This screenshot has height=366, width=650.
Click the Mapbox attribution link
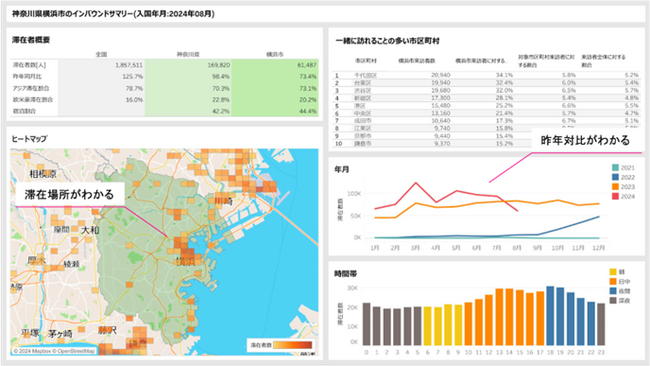point(33,351)
